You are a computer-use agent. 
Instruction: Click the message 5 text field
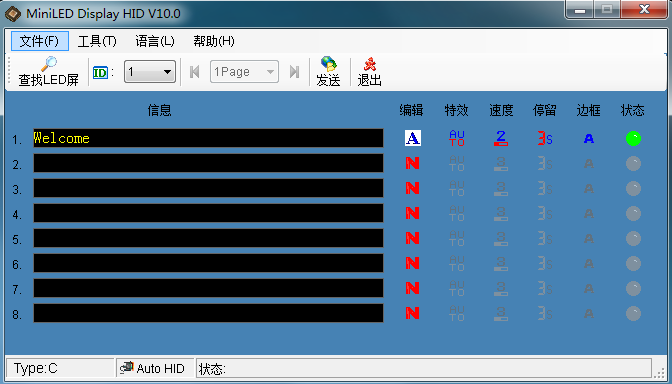[208, 238]
